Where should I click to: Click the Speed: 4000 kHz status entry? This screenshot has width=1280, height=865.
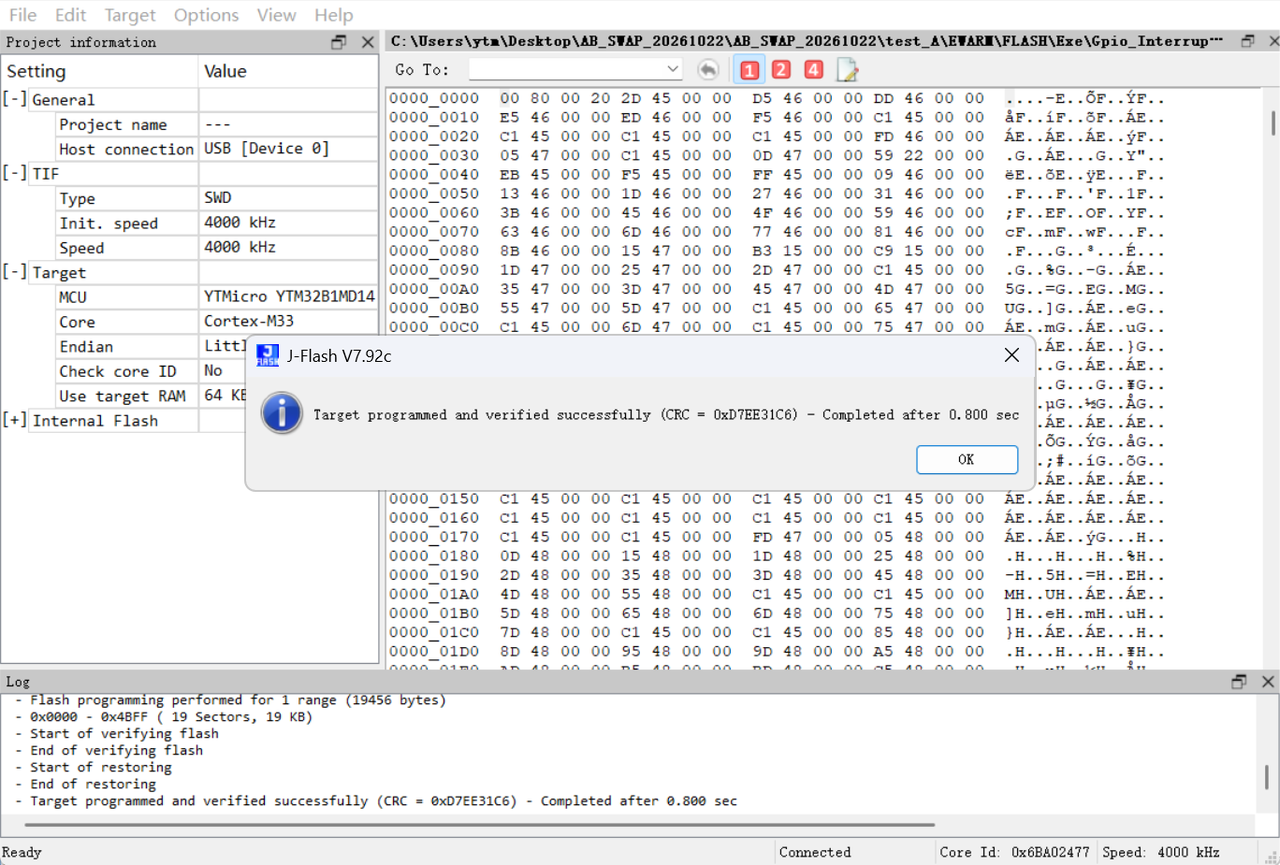click(1161, 852)
